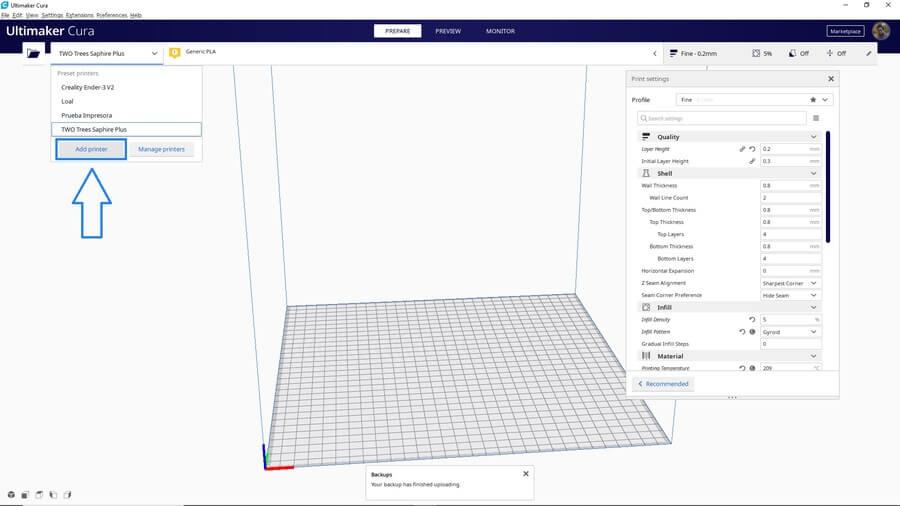This screenshot has width=900, height=506.
Task: Reset Layer Height to default value
Action: click(x=752, y=149)
